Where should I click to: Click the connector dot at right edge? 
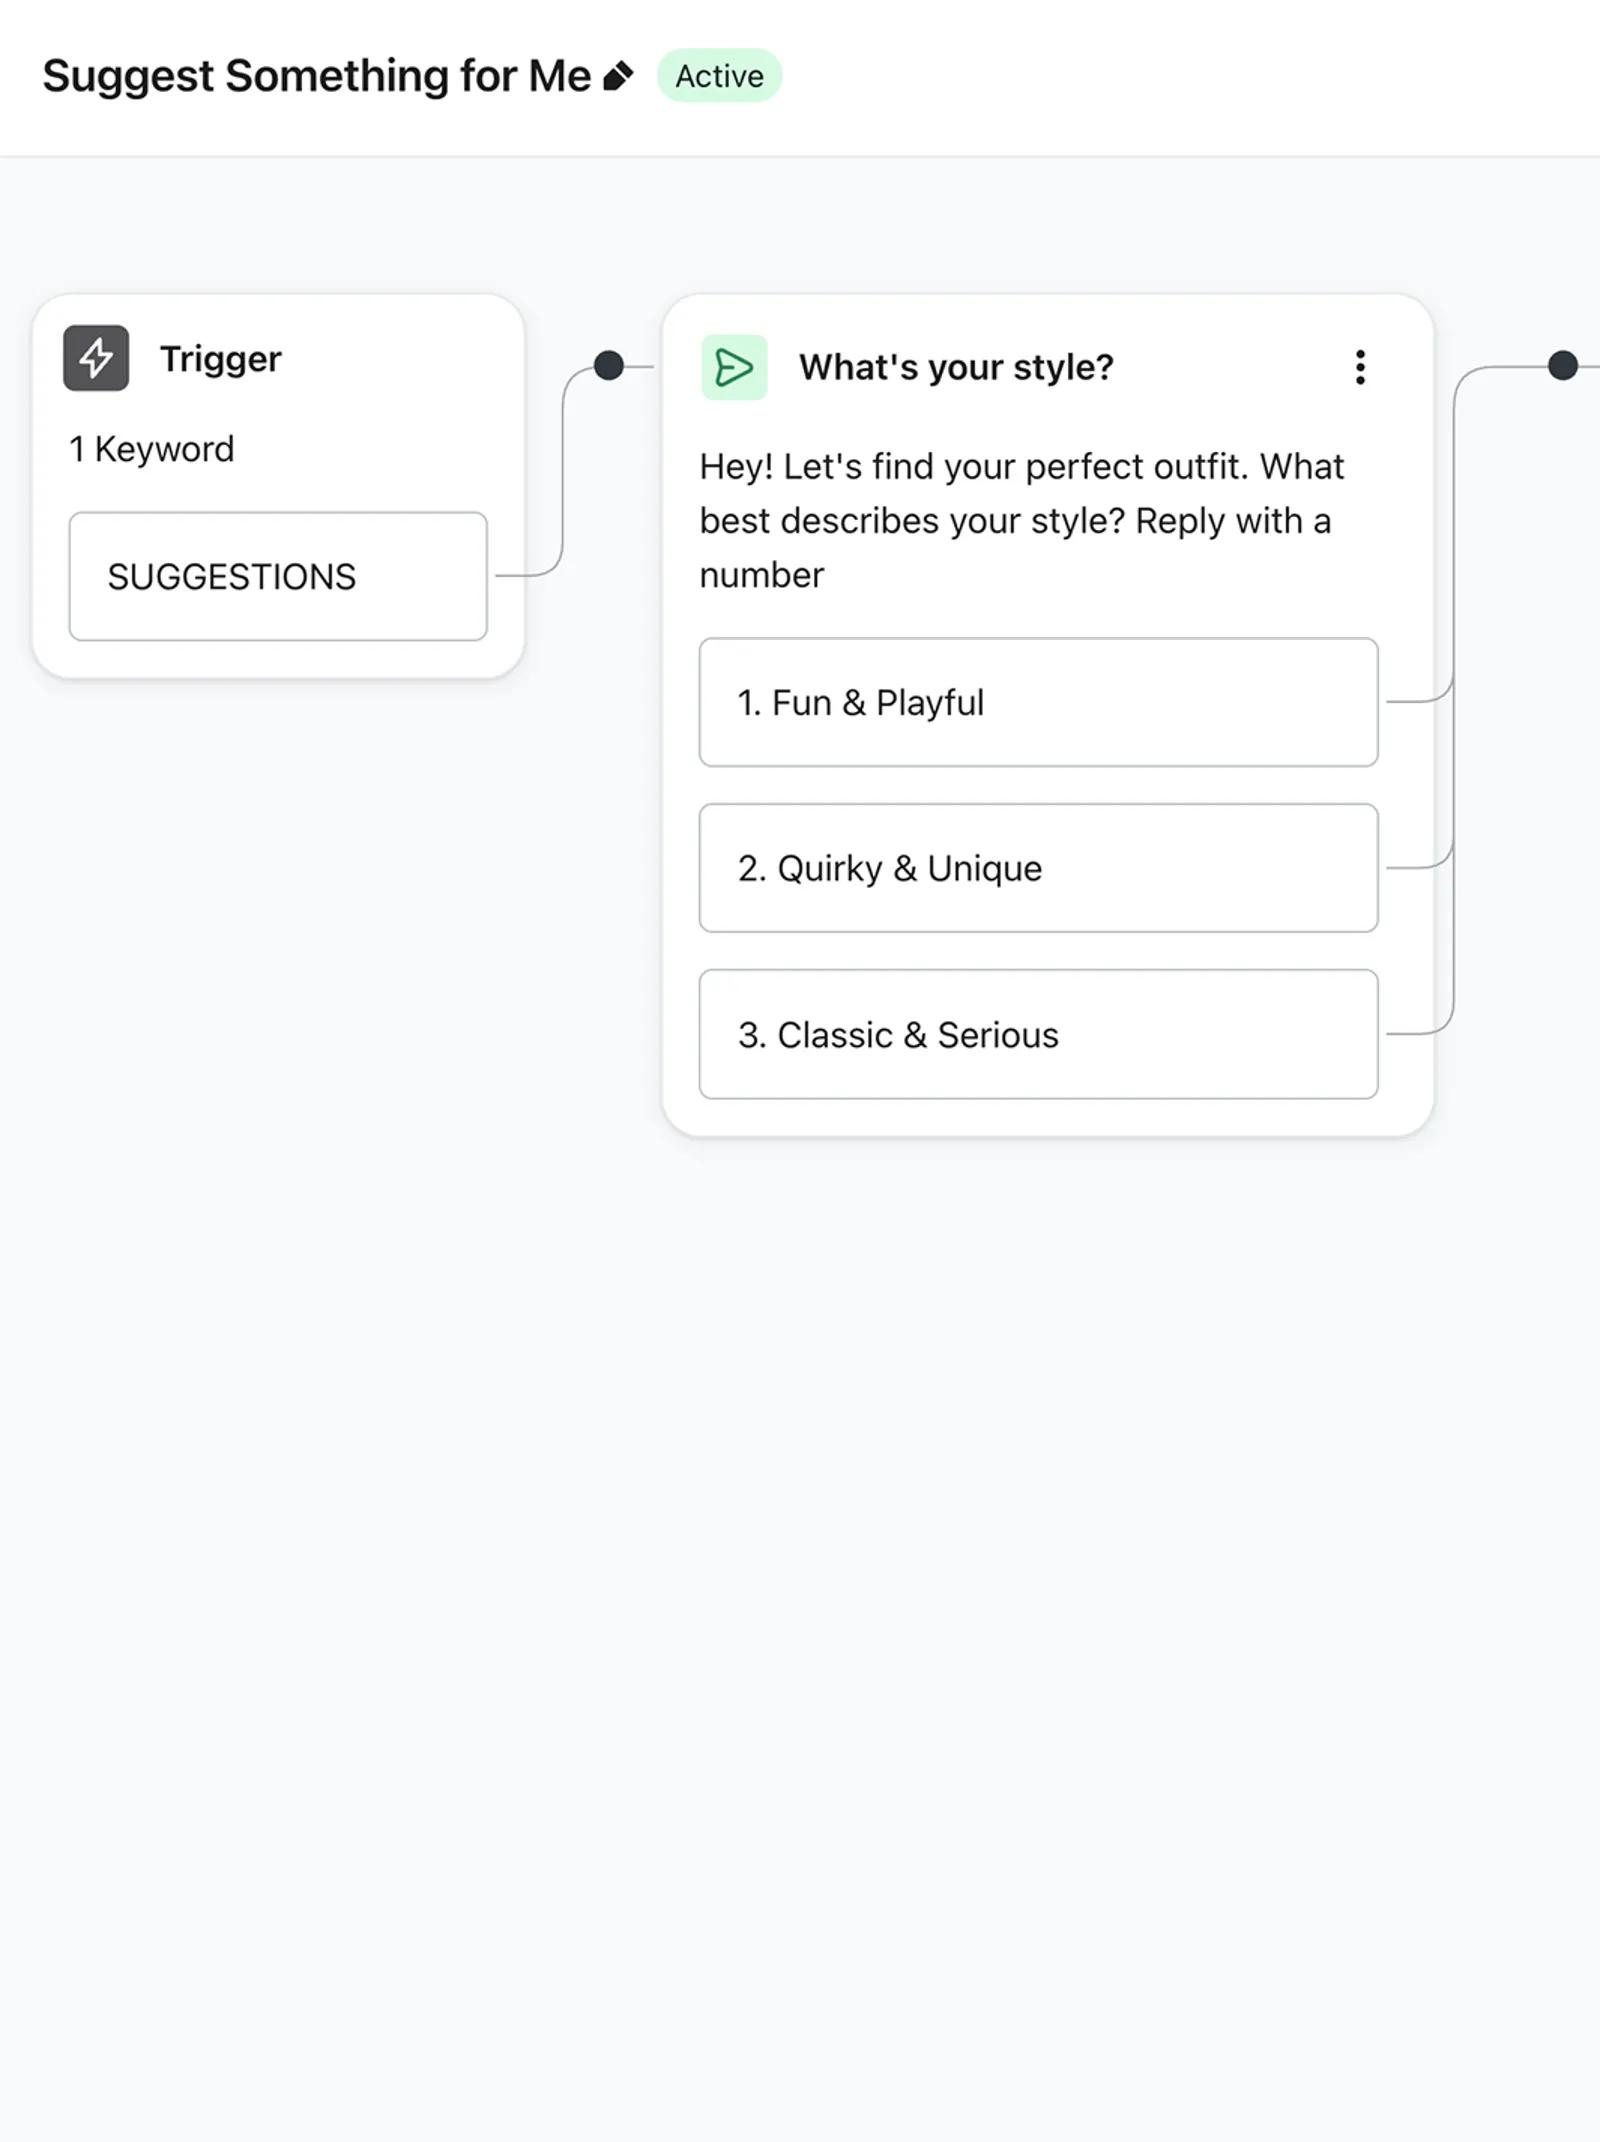(x=1563, y=366)
